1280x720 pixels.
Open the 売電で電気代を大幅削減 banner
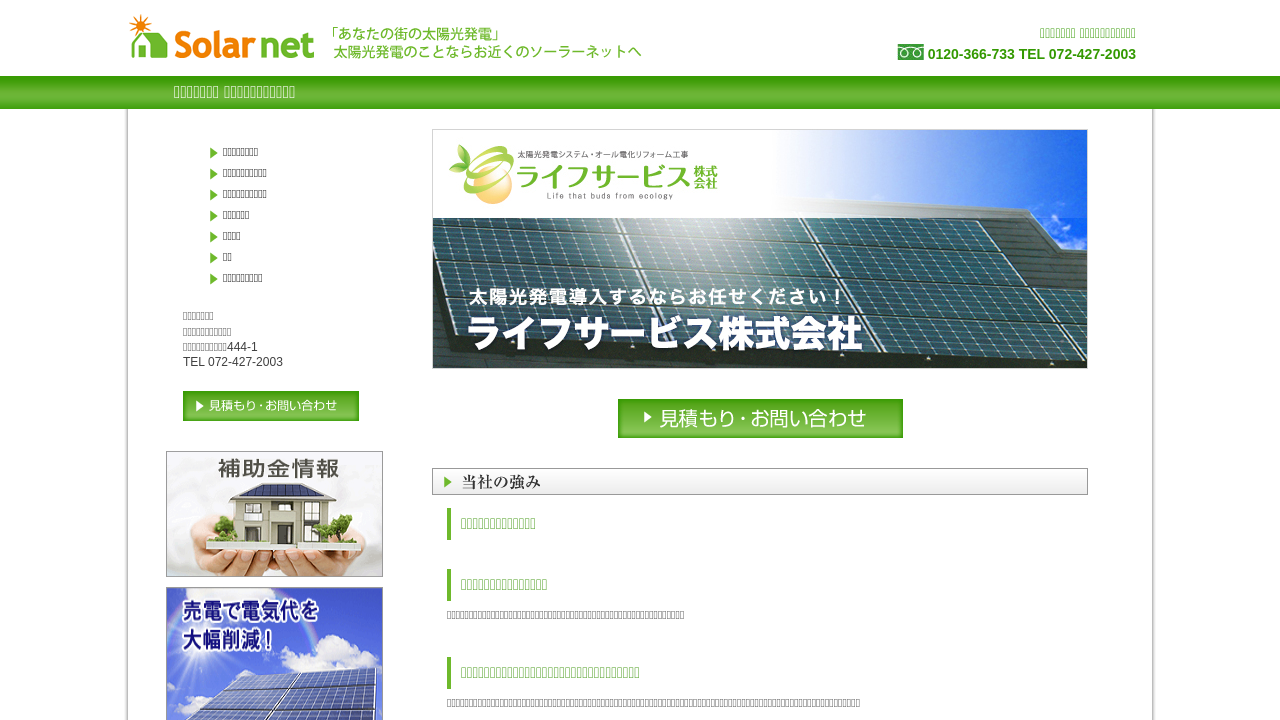274,652
